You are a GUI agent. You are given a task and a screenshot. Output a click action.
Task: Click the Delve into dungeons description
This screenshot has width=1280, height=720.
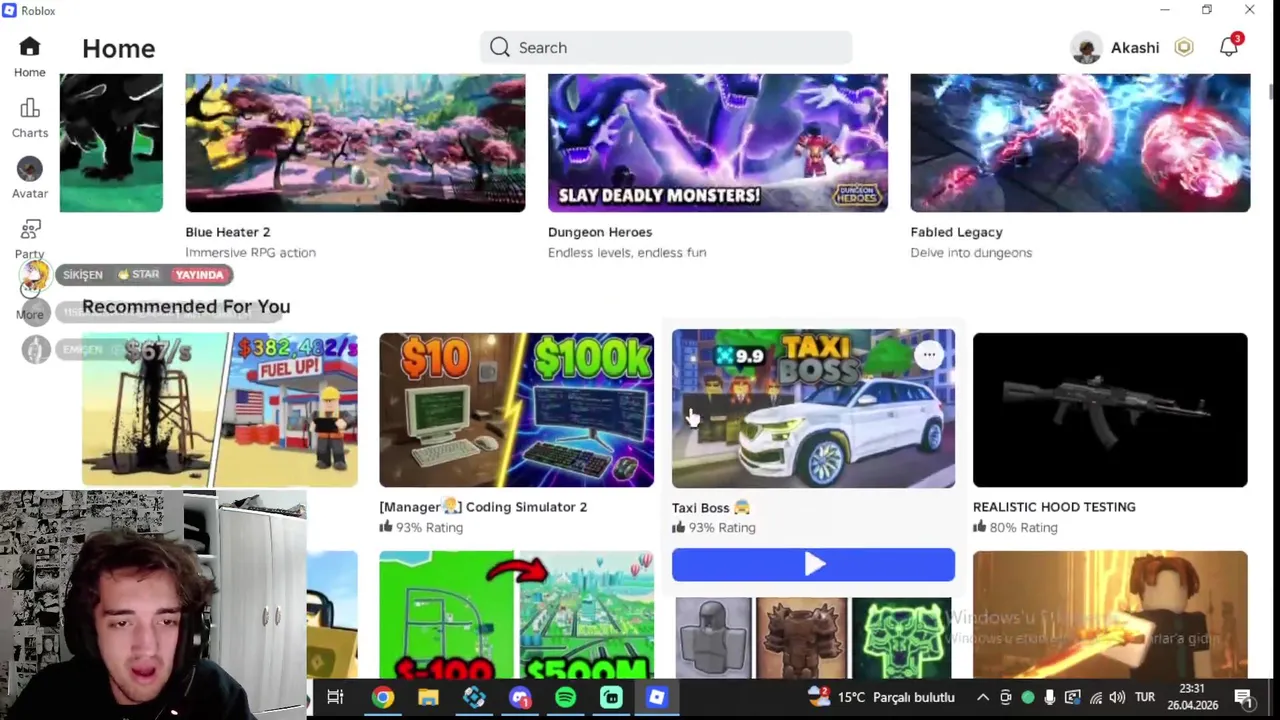(971, 253)
